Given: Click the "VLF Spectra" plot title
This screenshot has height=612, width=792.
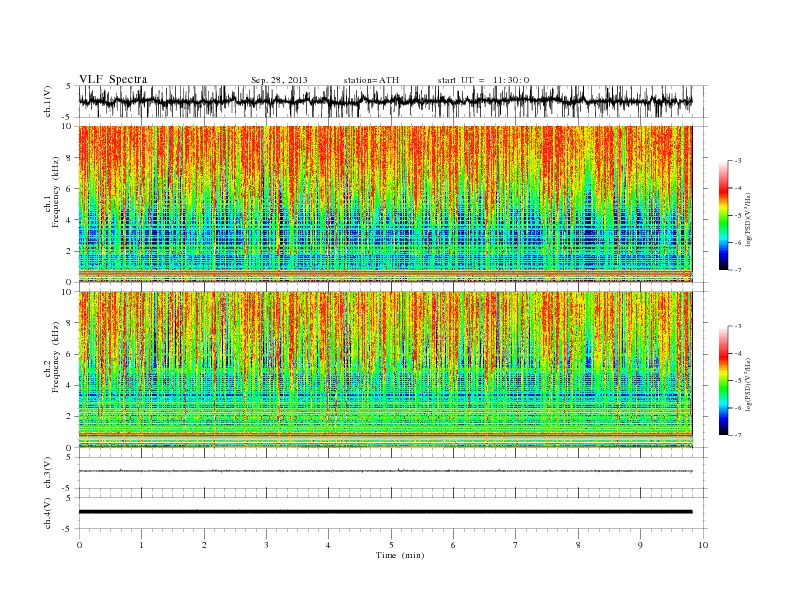Looking at the screenshot, I should click(x=113, y=79).
